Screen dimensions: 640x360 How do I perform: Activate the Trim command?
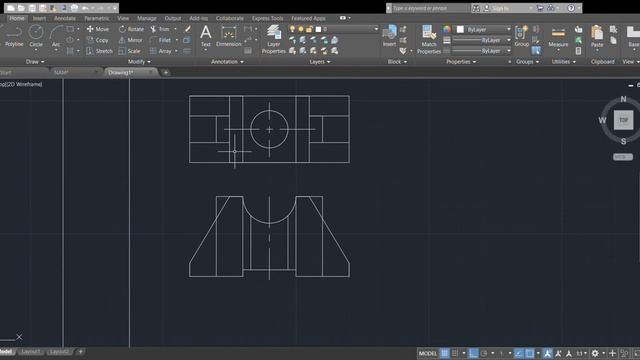coord(160,29)
